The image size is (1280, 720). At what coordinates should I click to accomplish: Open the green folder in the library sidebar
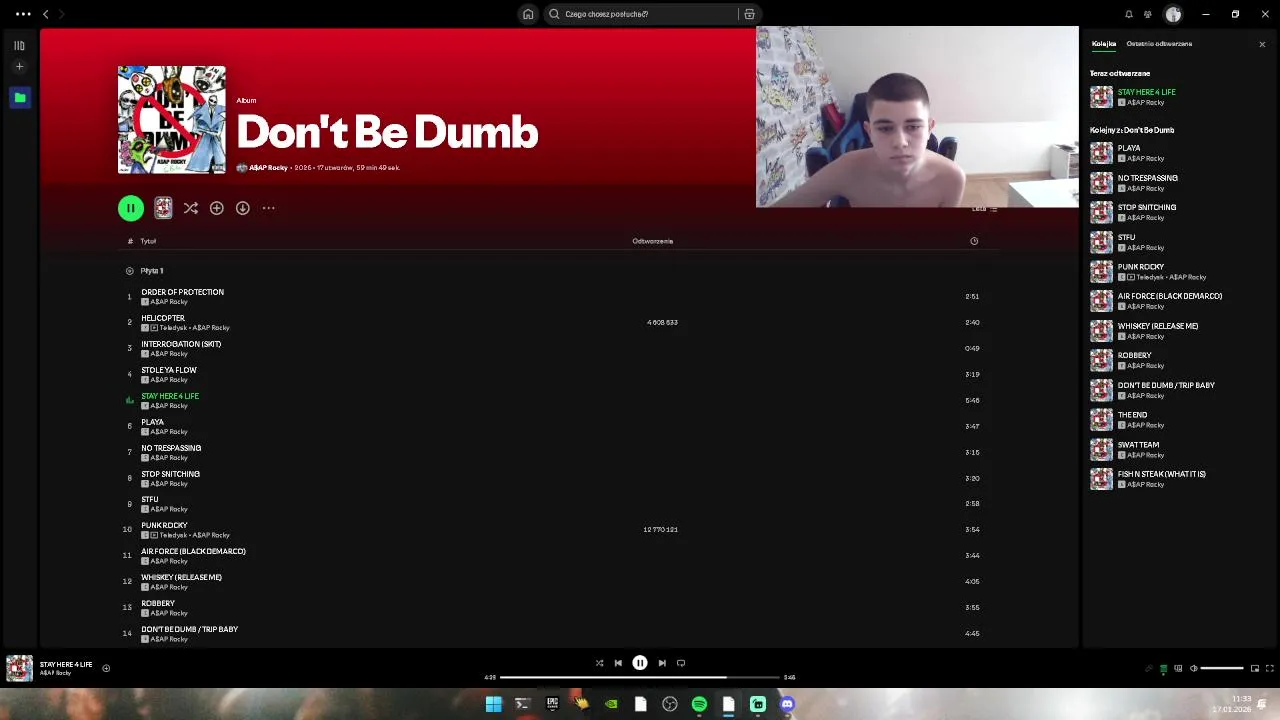click(20, 98)
